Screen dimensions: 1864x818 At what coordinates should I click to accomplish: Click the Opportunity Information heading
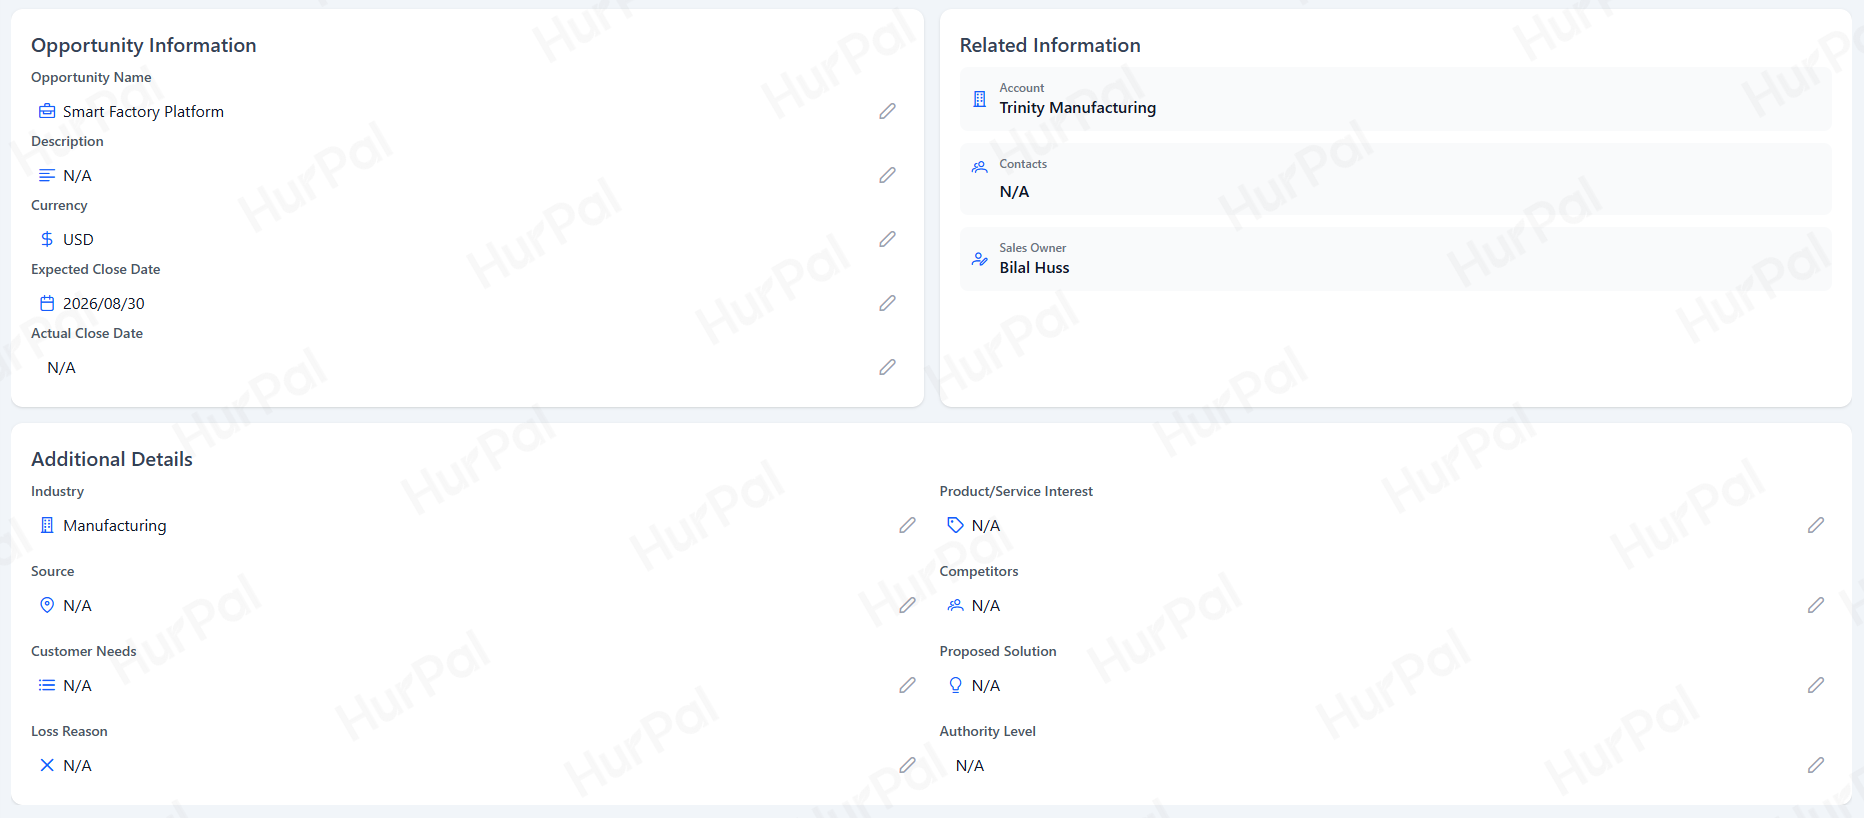[144, 45]
